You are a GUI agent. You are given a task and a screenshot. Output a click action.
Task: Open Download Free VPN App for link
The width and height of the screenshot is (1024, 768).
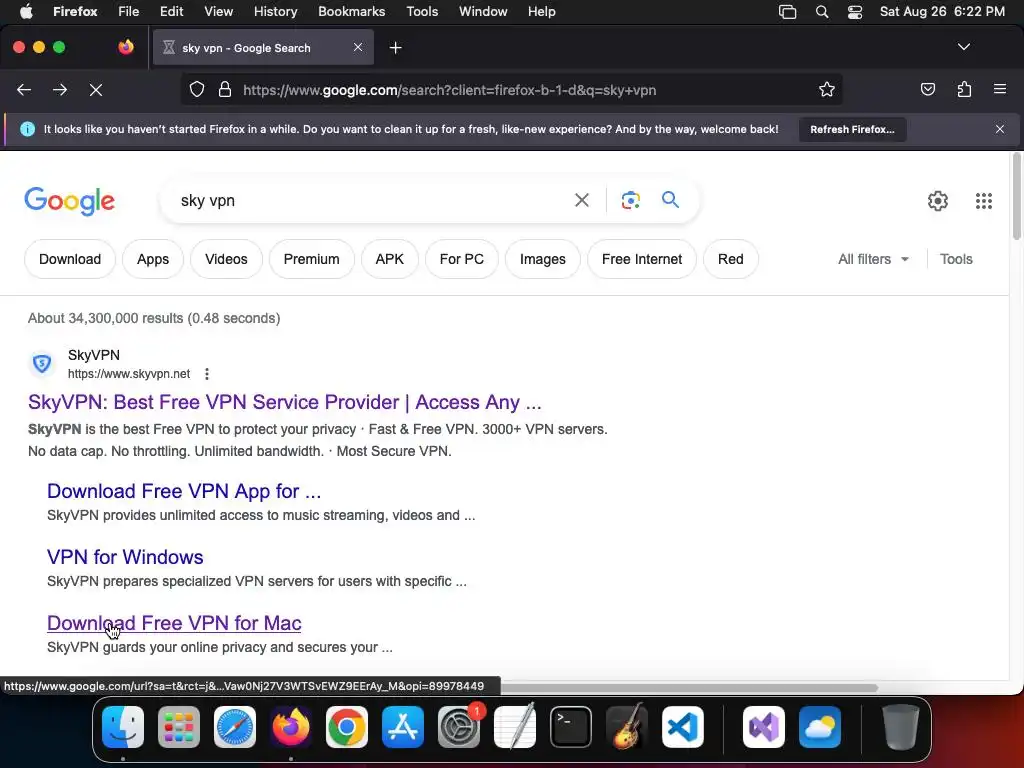coord(184,491)
